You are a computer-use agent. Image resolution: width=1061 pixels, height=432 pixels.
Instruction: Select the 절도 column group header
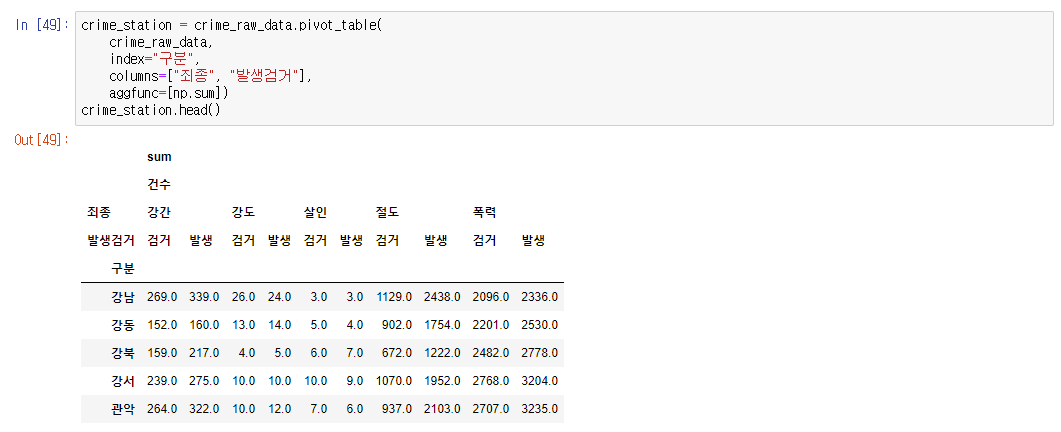[x=387, y=213]
